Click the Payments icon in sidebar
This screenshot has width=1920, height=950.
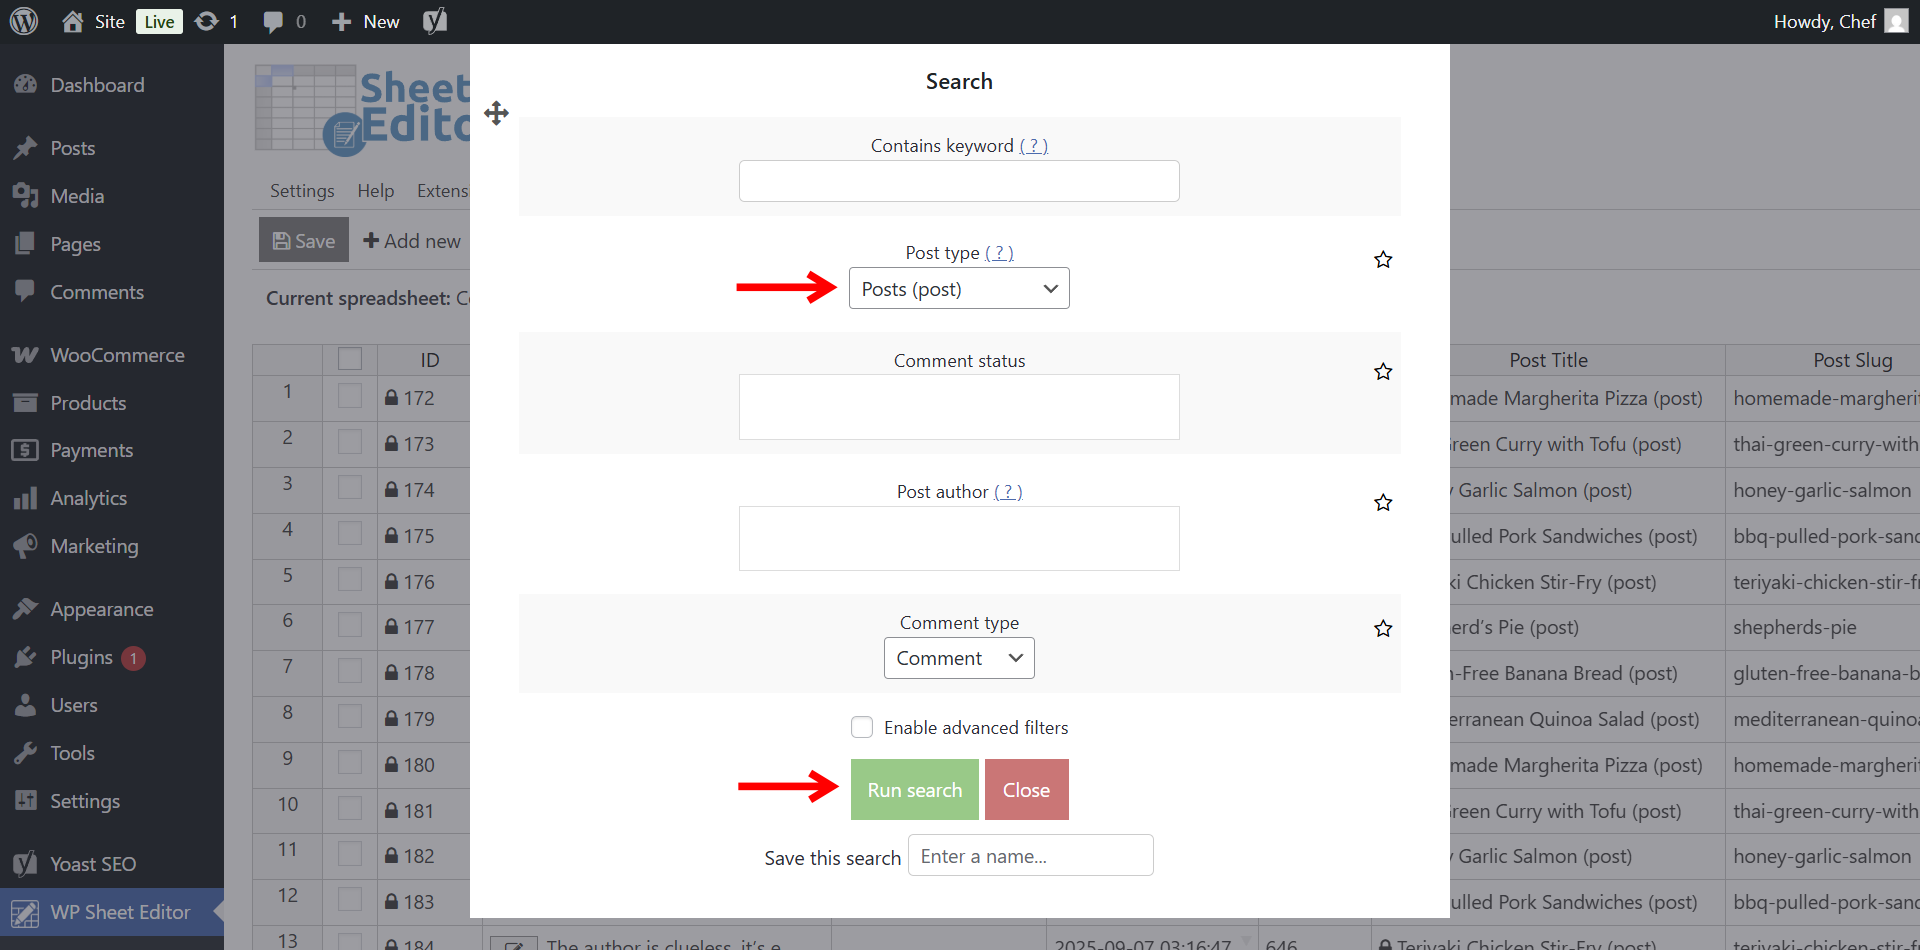(x=26, y=450)
